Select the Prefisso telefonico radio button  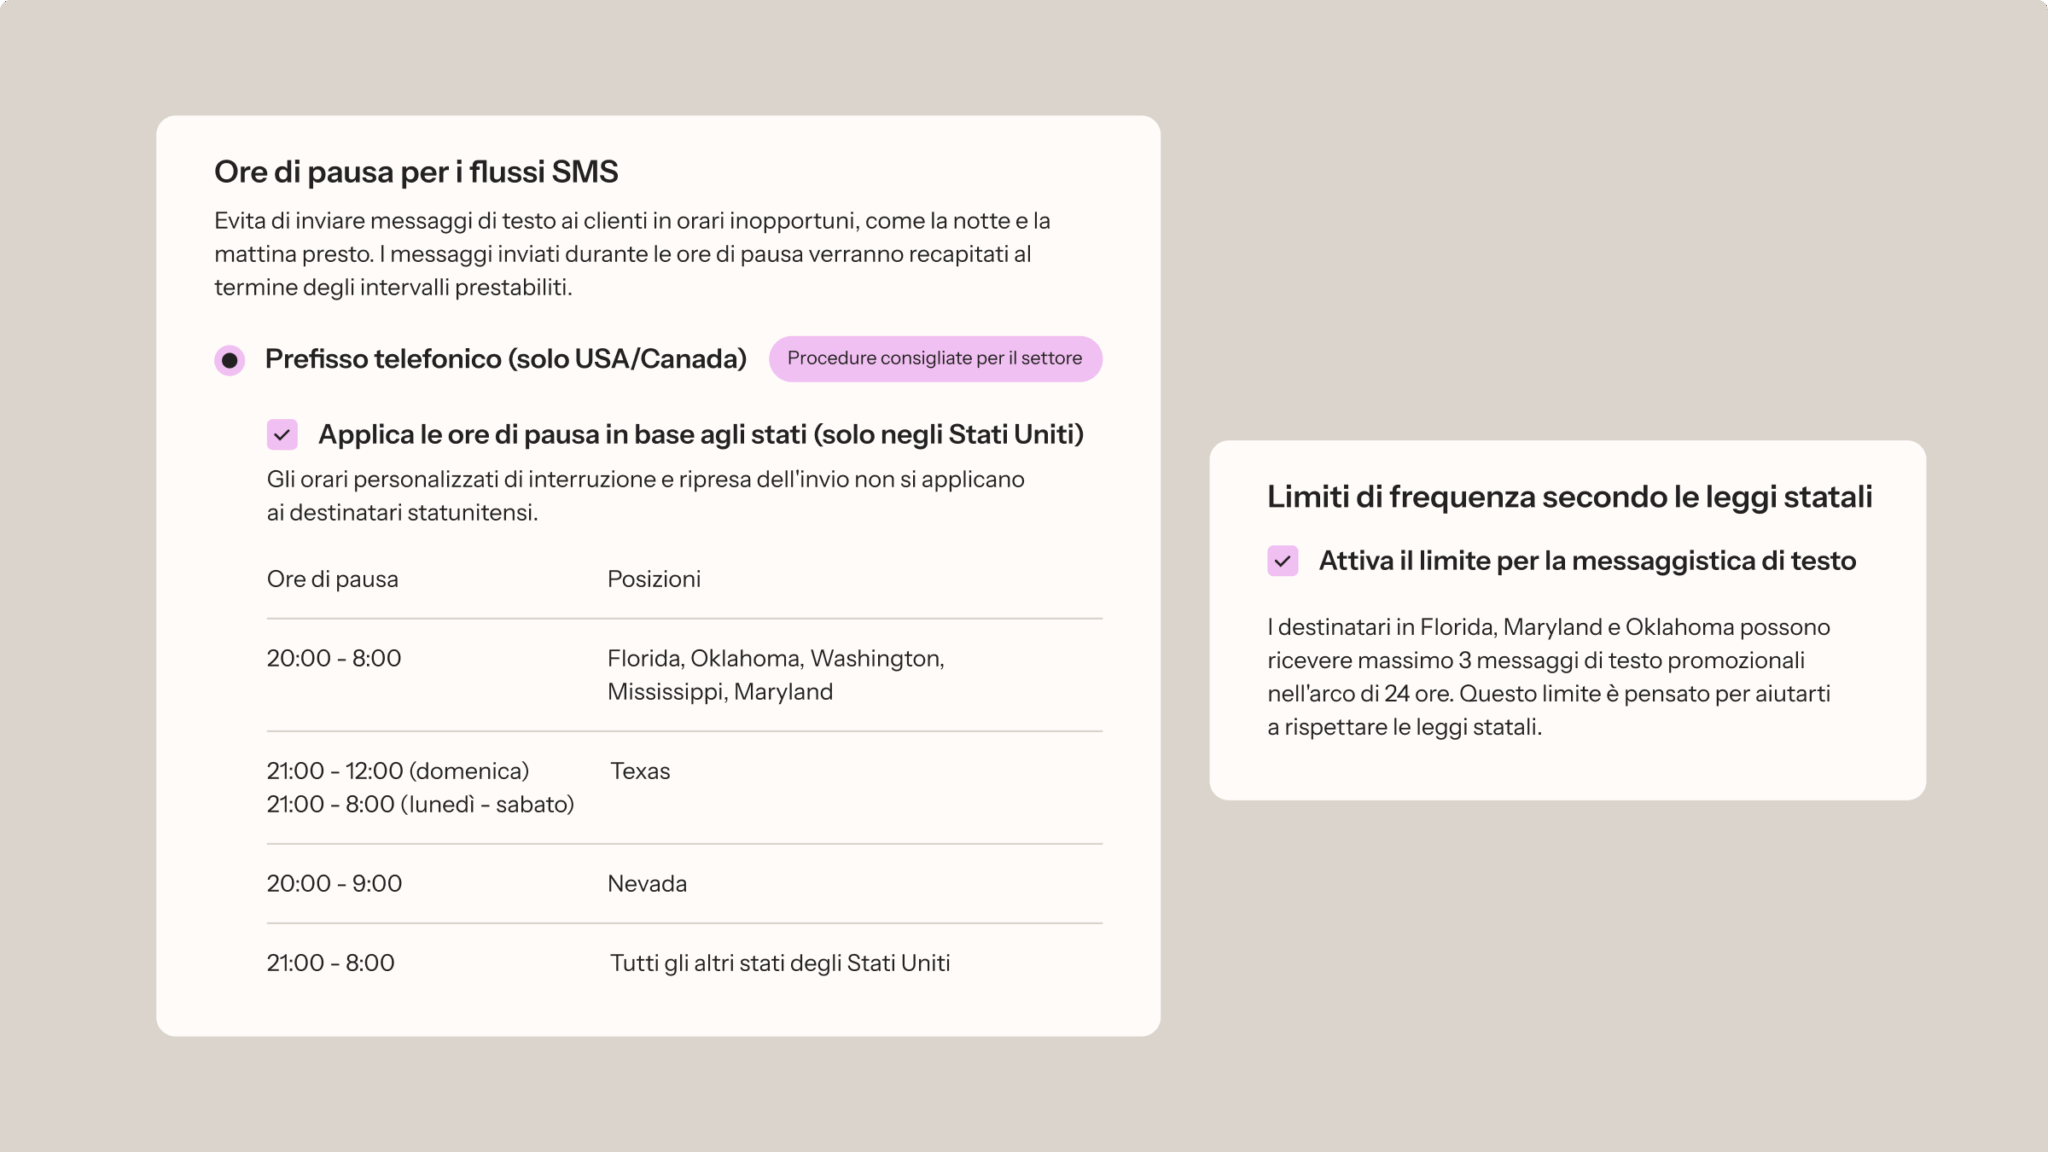coord(230,360)
